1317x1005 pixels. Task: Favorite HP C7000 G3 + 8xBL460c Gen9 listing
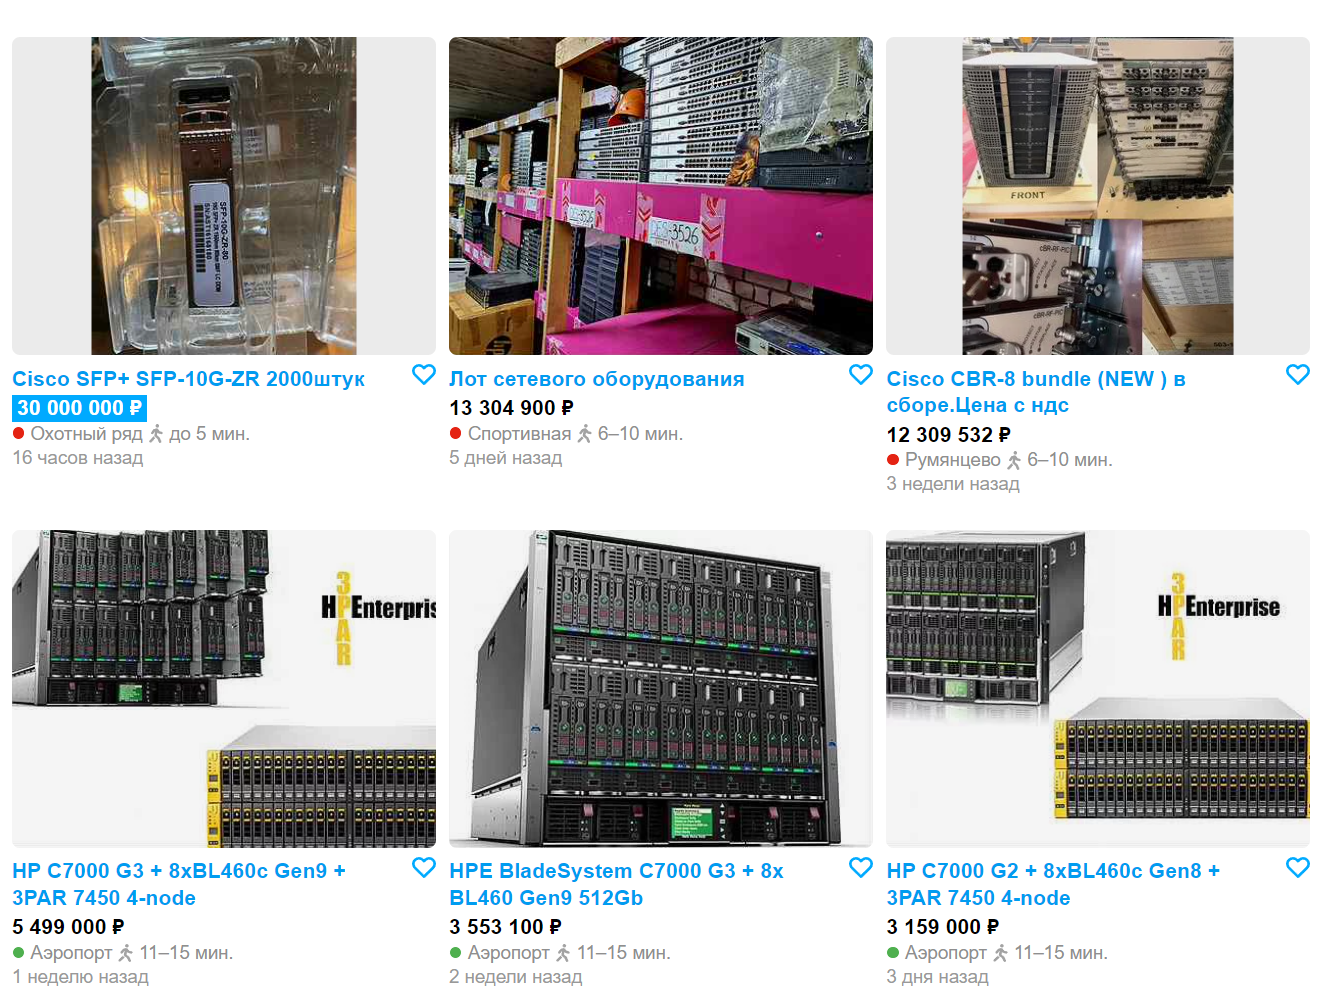tap(424, 867)
